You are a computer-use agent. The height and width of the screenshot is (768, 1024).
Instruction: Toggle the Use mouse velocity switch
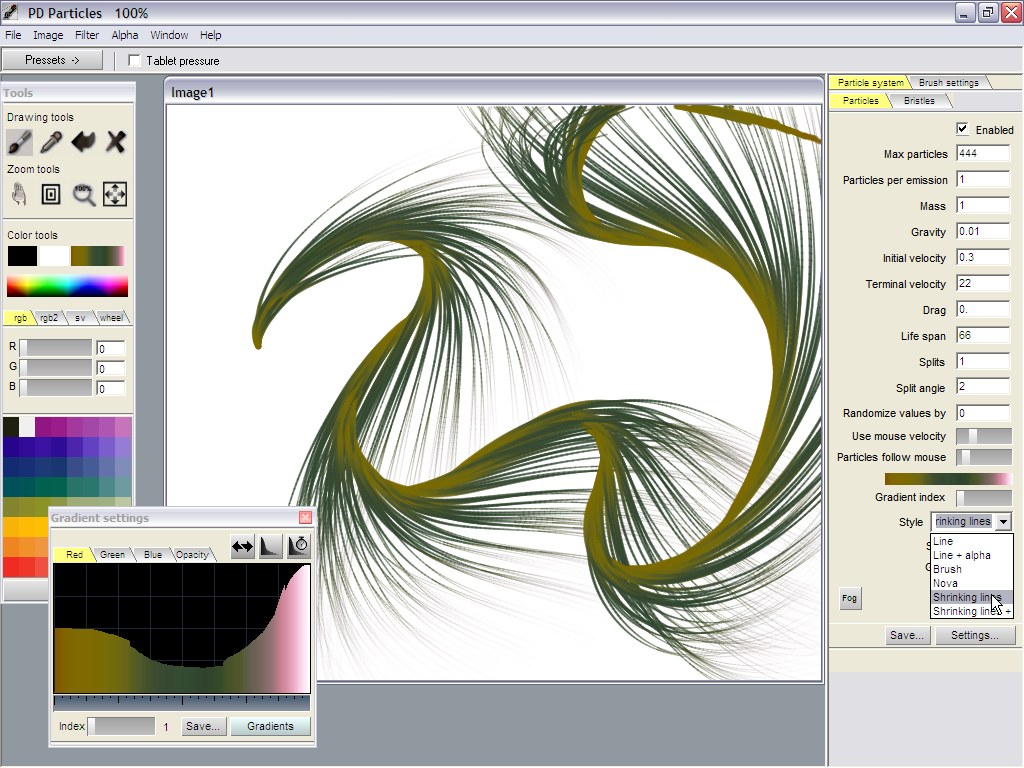pyautogui.click(x=983, y=436)
